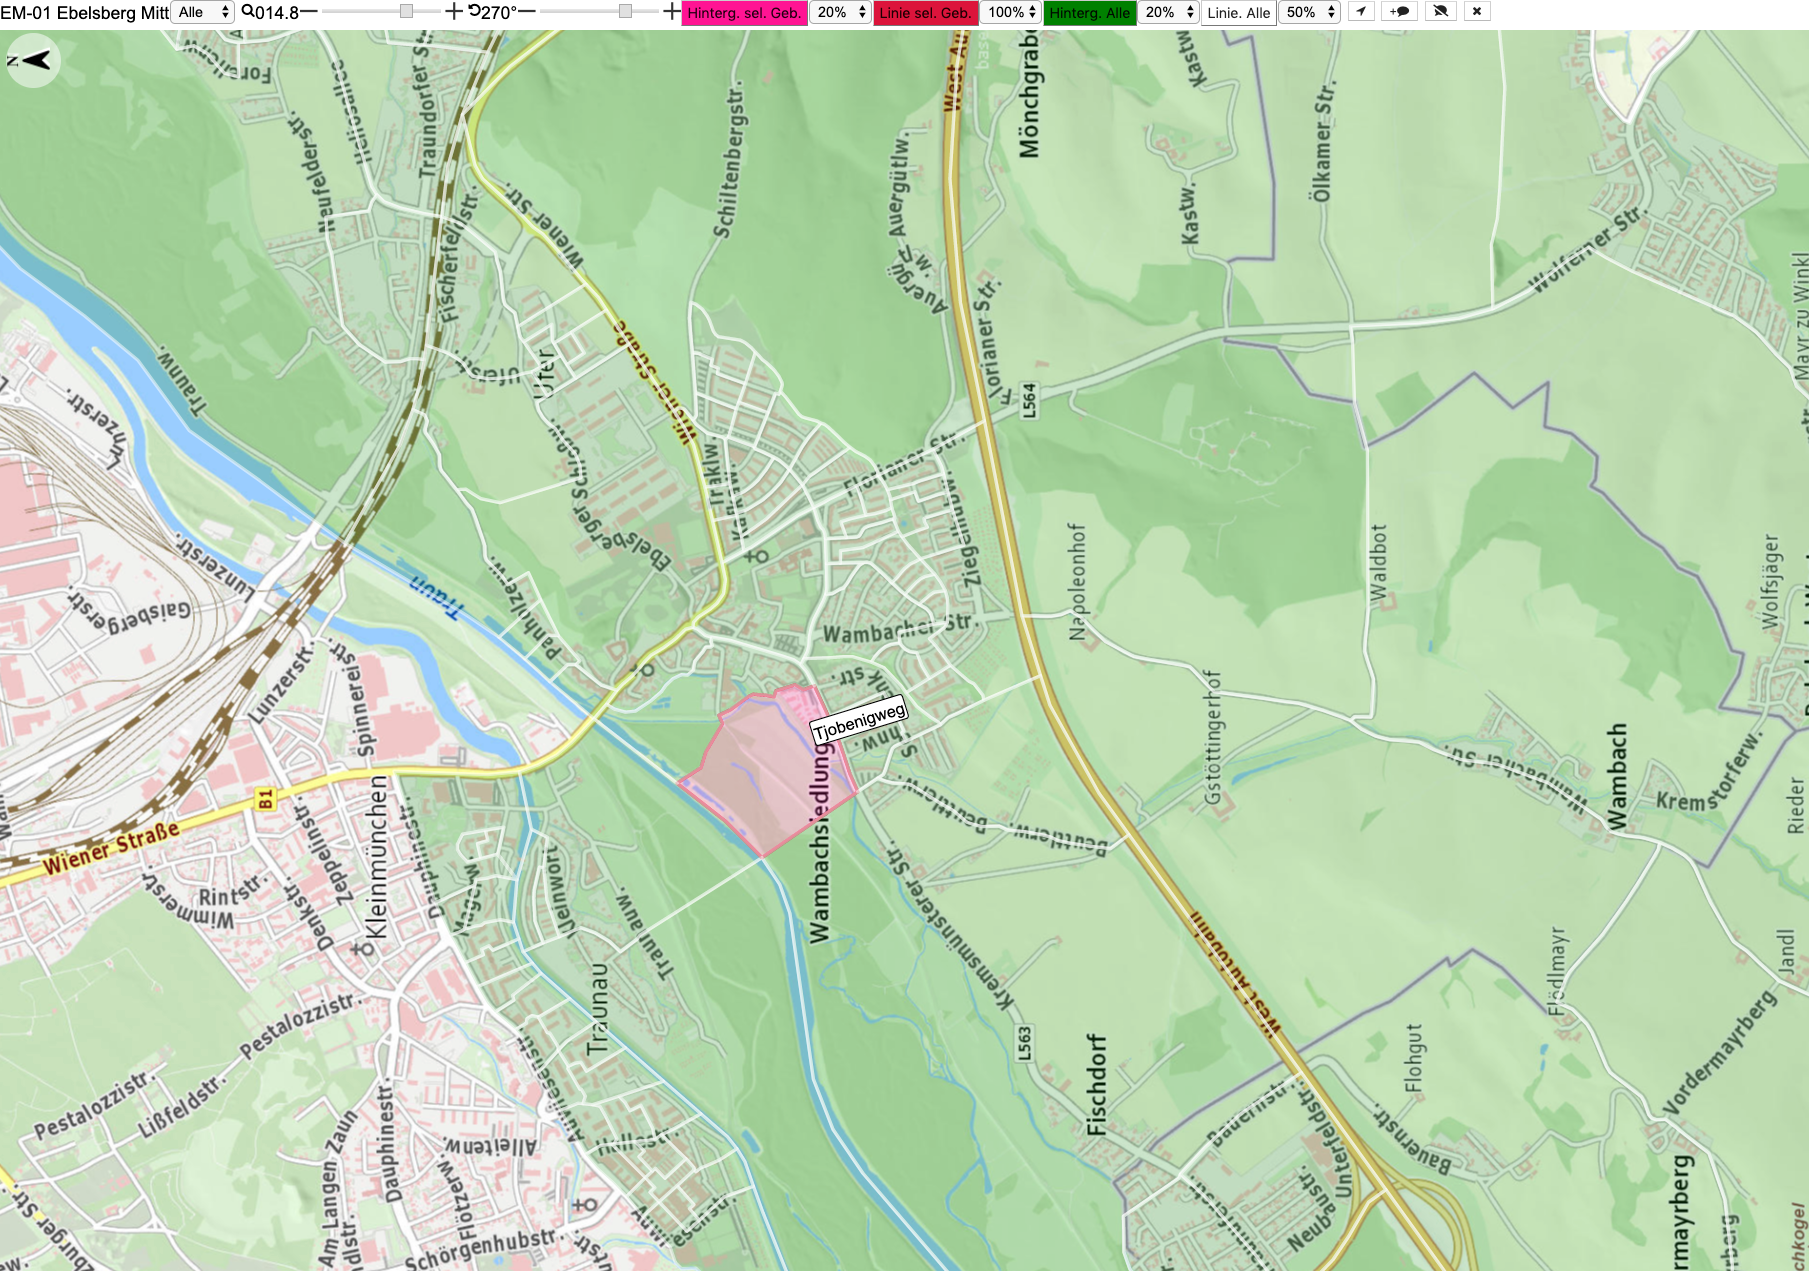The image size is (1809, 1271).
Task: Click the Tjobenigweg map label
Action: [x=860, y=720]
